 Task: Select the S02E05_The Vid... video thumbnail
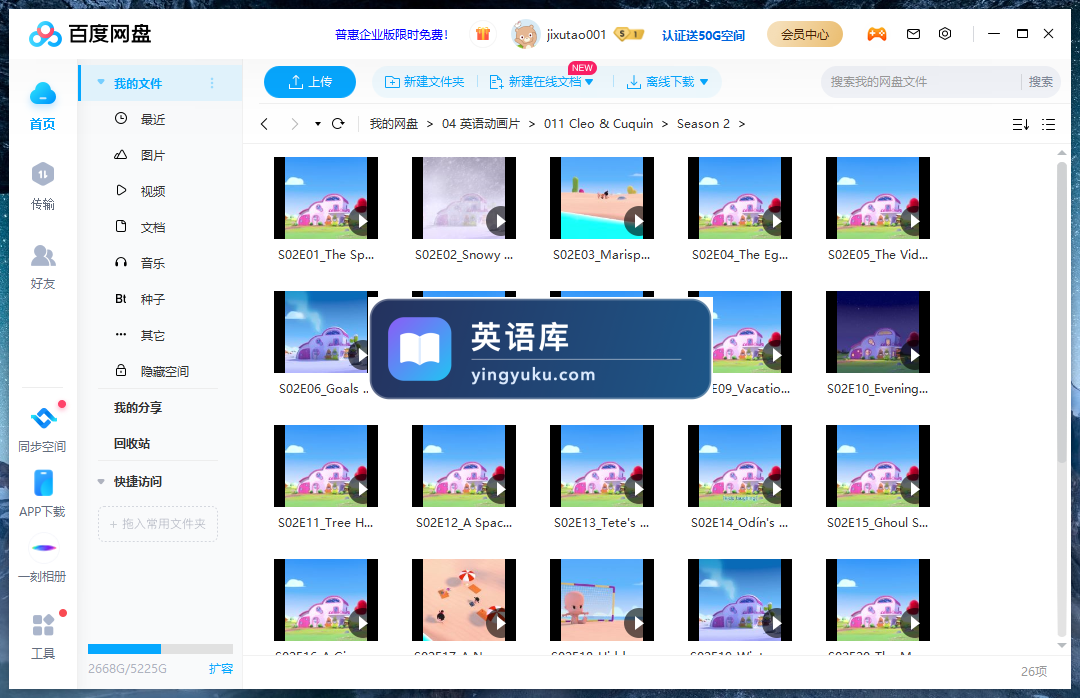(x=878, y=198)
